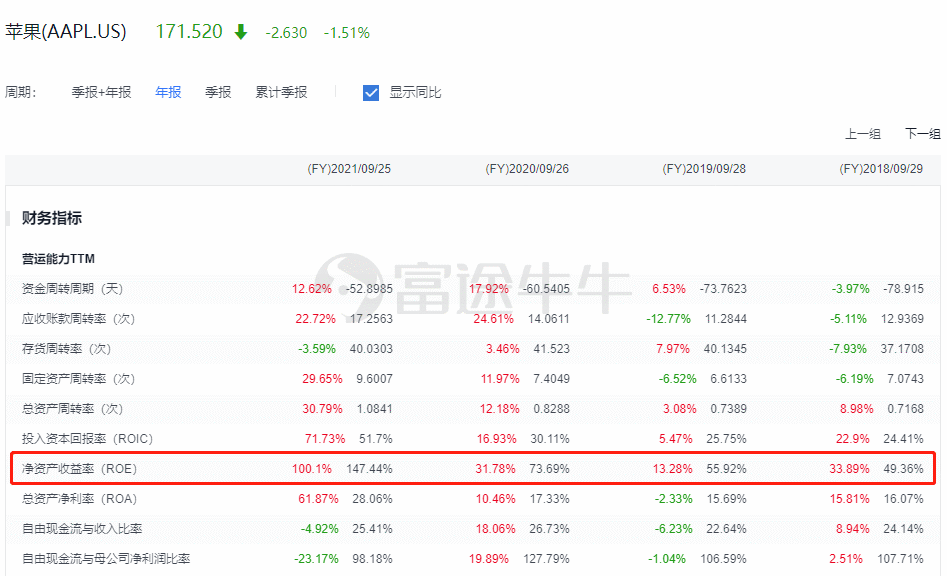Click the 171.520 stock price
947x576 pixels.
[x=189, y=31]
